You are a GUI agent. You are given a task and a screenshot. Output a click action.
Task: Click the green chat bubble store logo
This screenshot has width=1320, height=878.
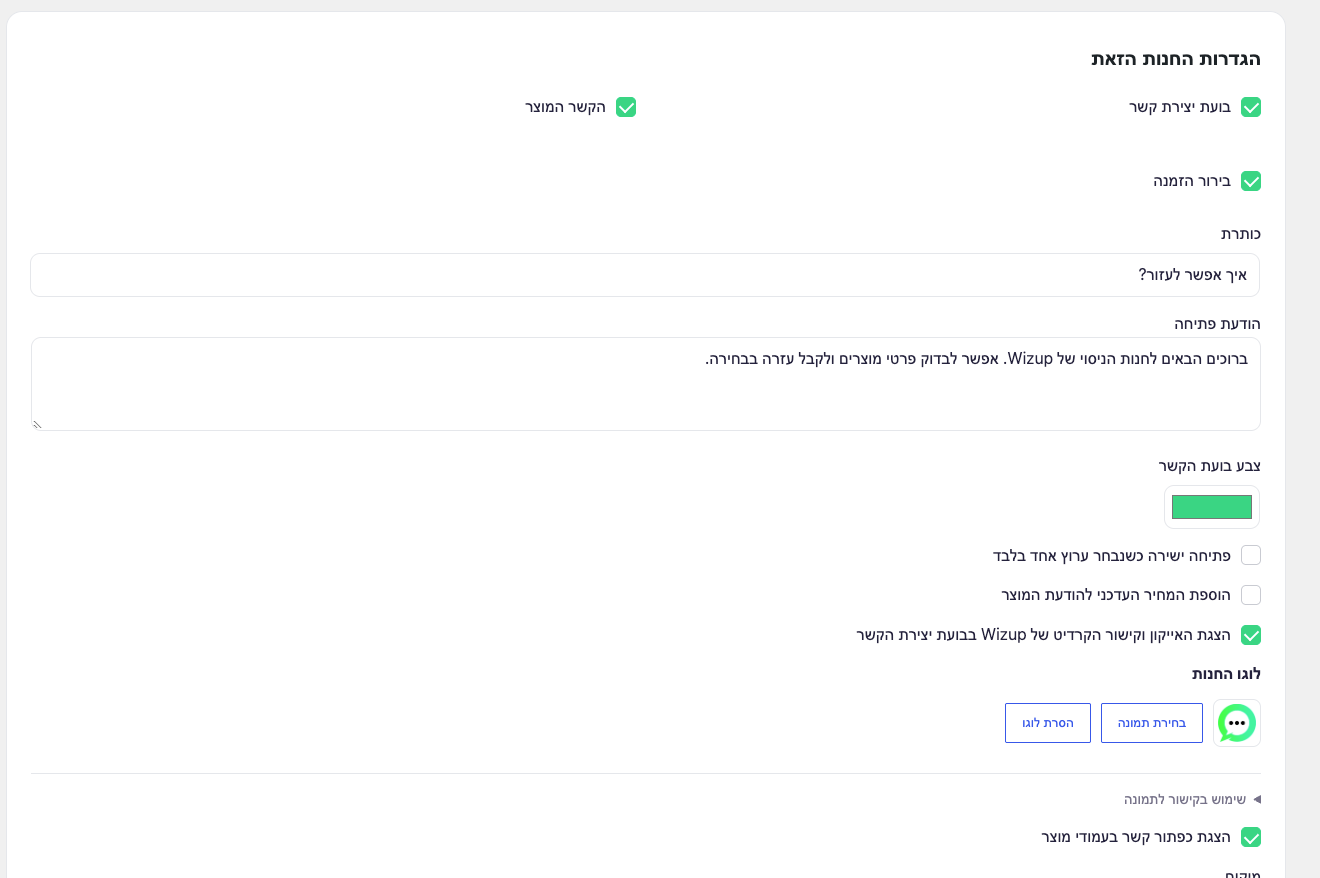tap(1237, 723)
